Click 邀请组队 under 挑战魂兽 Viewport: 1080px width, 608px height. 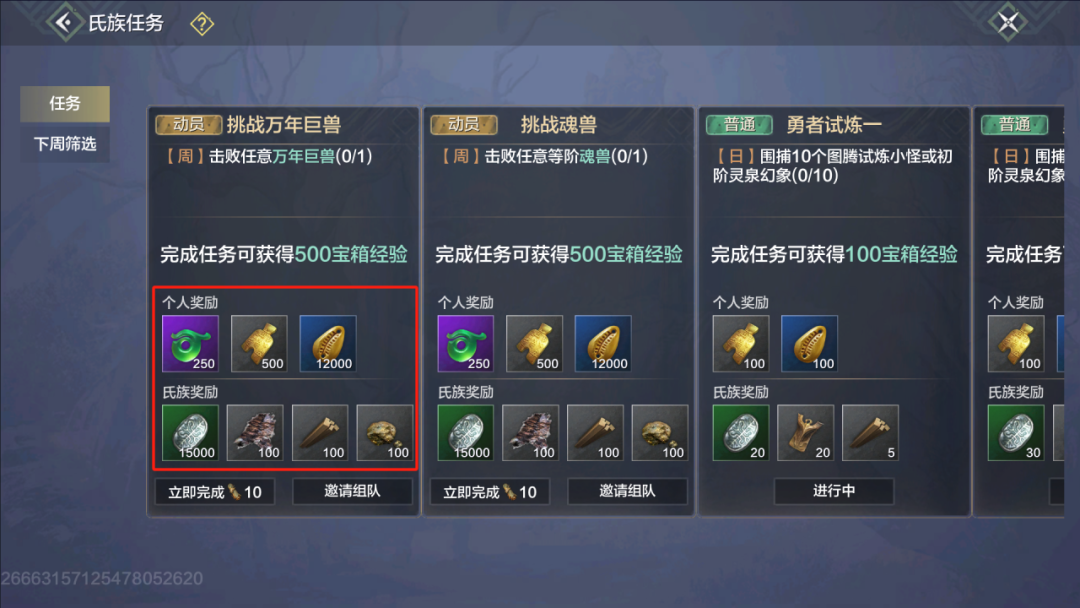[x=627, y=492]
